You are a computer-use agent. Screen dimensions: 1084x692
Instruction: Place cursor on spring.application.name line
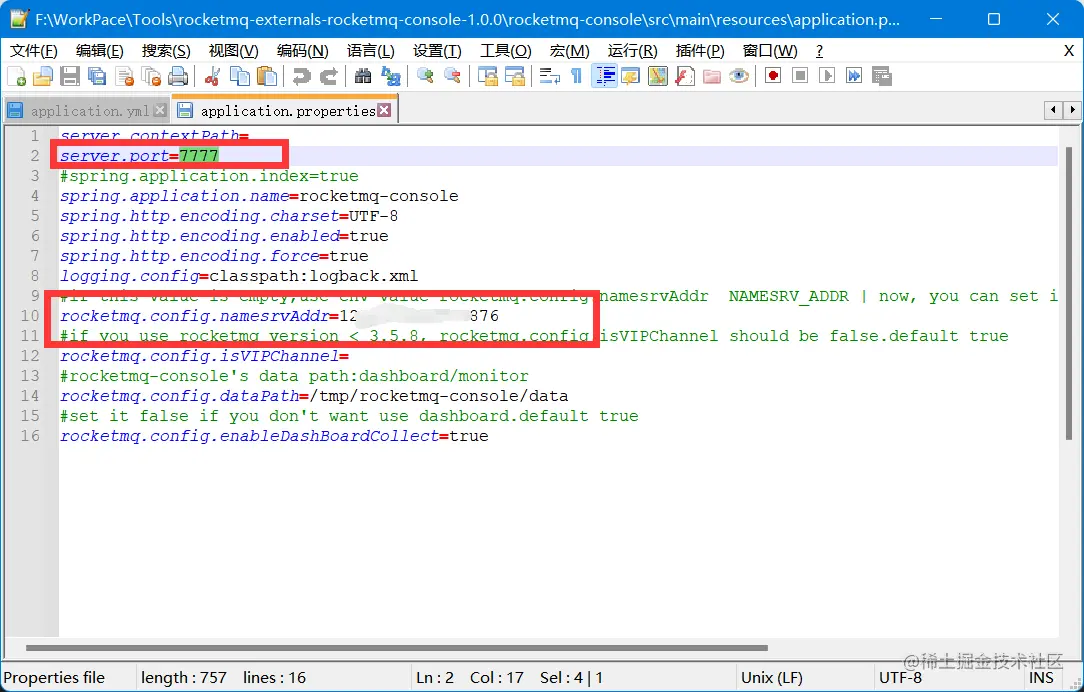point(259,196)
